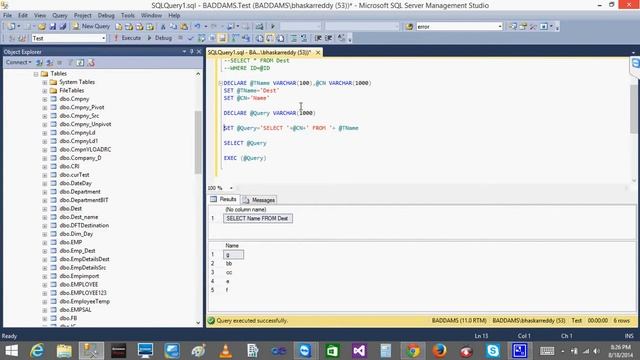Click the Database Engine Query icon
This screenshot has height=360, width=640.
click(119, 27)
